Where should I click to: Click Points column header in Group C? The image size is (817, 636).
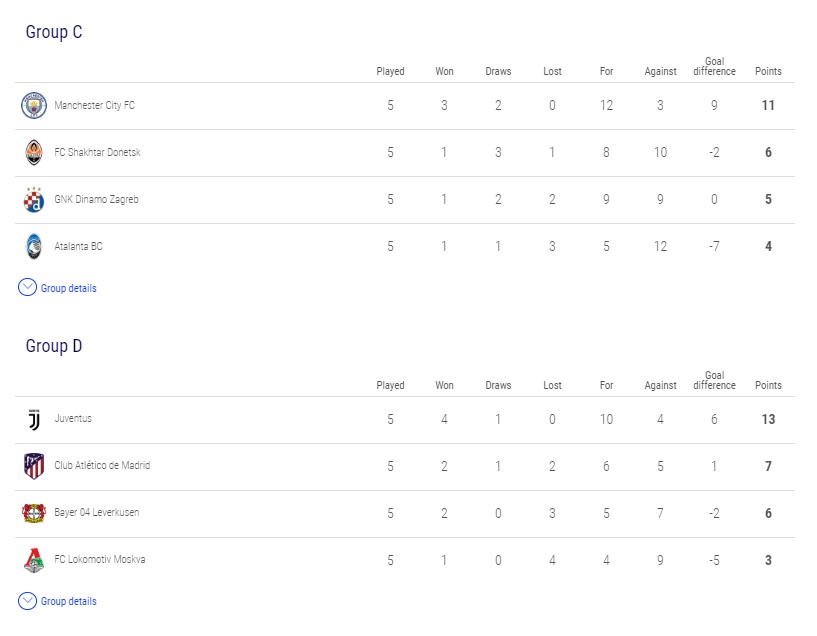(768, 71)
